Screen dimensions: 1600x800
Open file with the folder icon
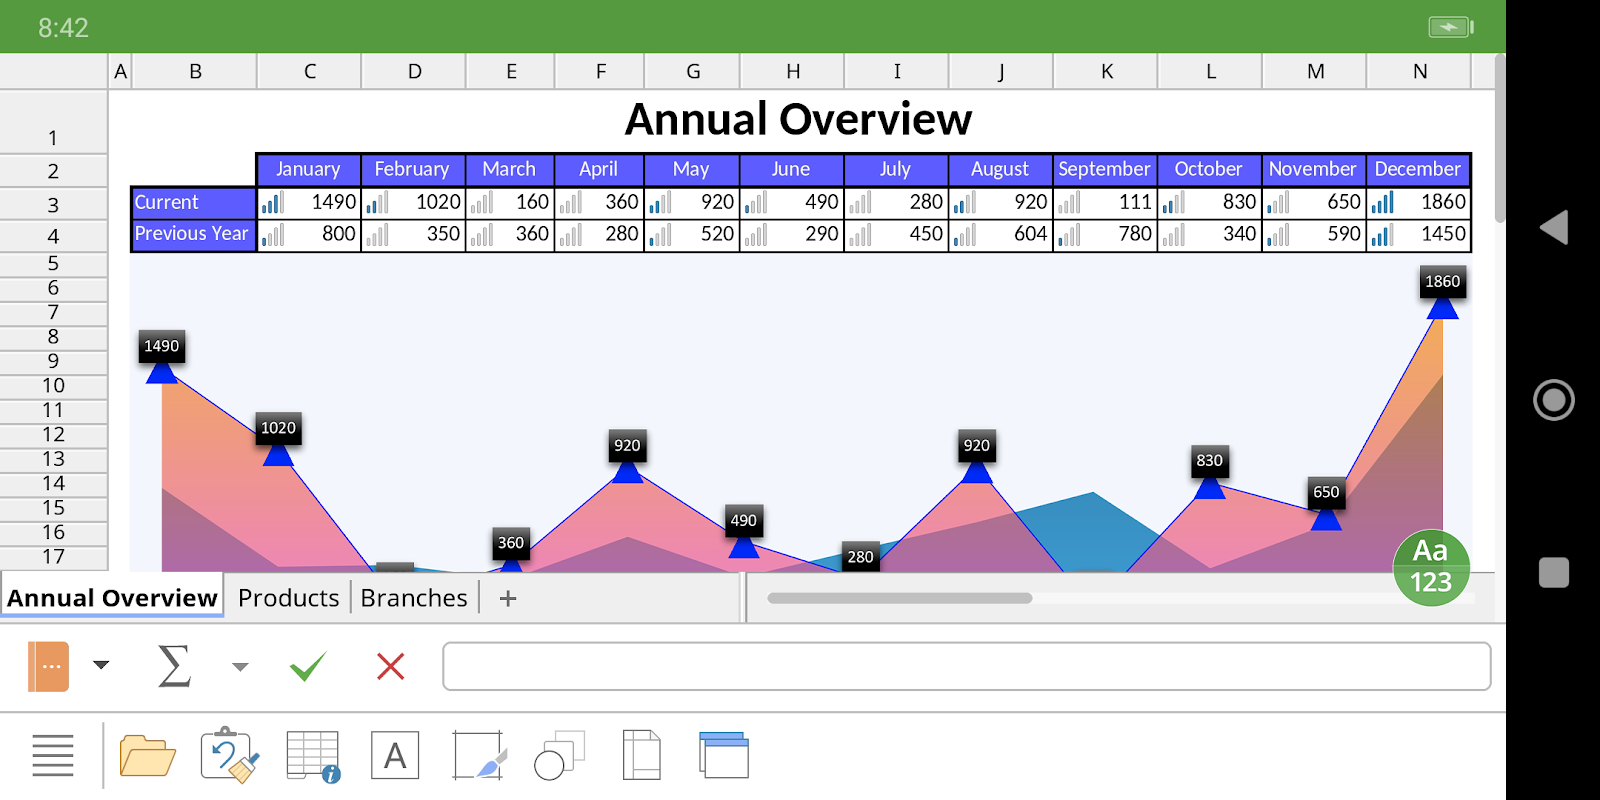(x=147, y=756)
